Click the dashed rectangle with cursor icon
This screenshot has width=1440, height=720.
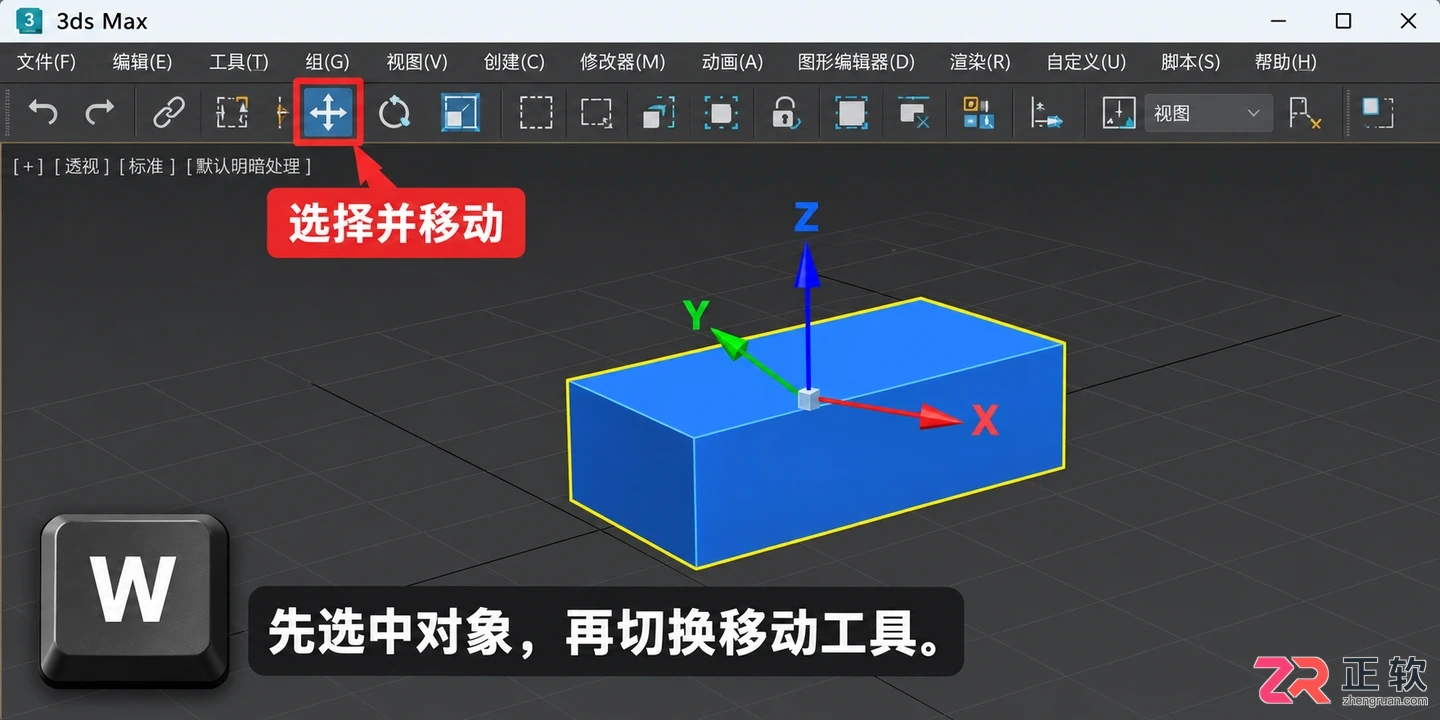(x=597, y=112)
